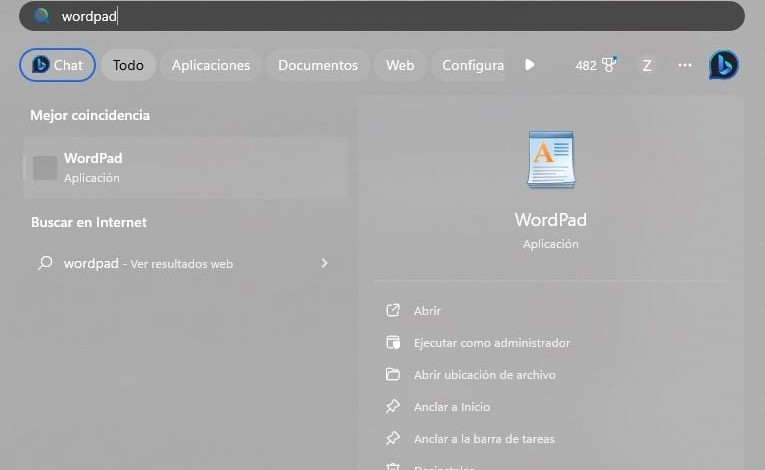Click the "Buscar en Internet" heading
765x470 pixels.
89,222
